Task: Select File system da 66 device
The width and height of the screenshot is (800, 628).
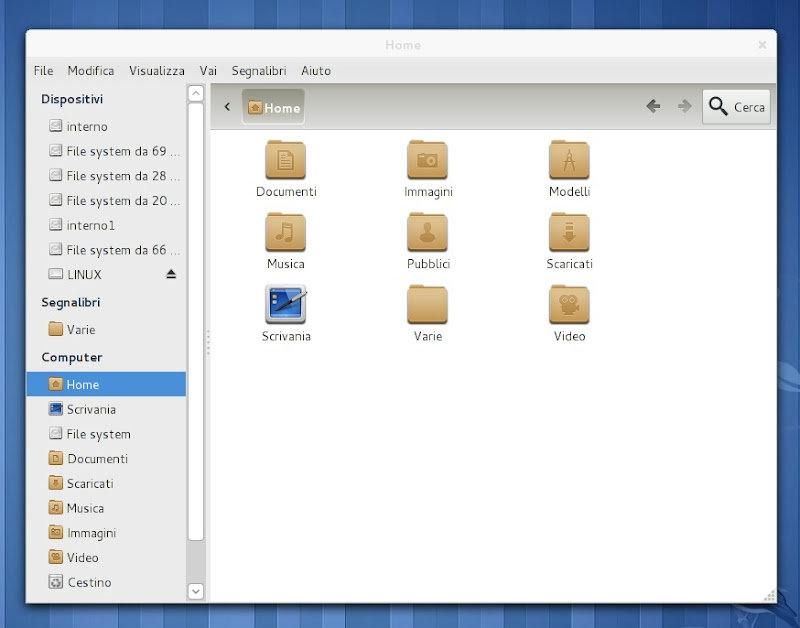Action: pyautogui.click(x=106, y=250)
